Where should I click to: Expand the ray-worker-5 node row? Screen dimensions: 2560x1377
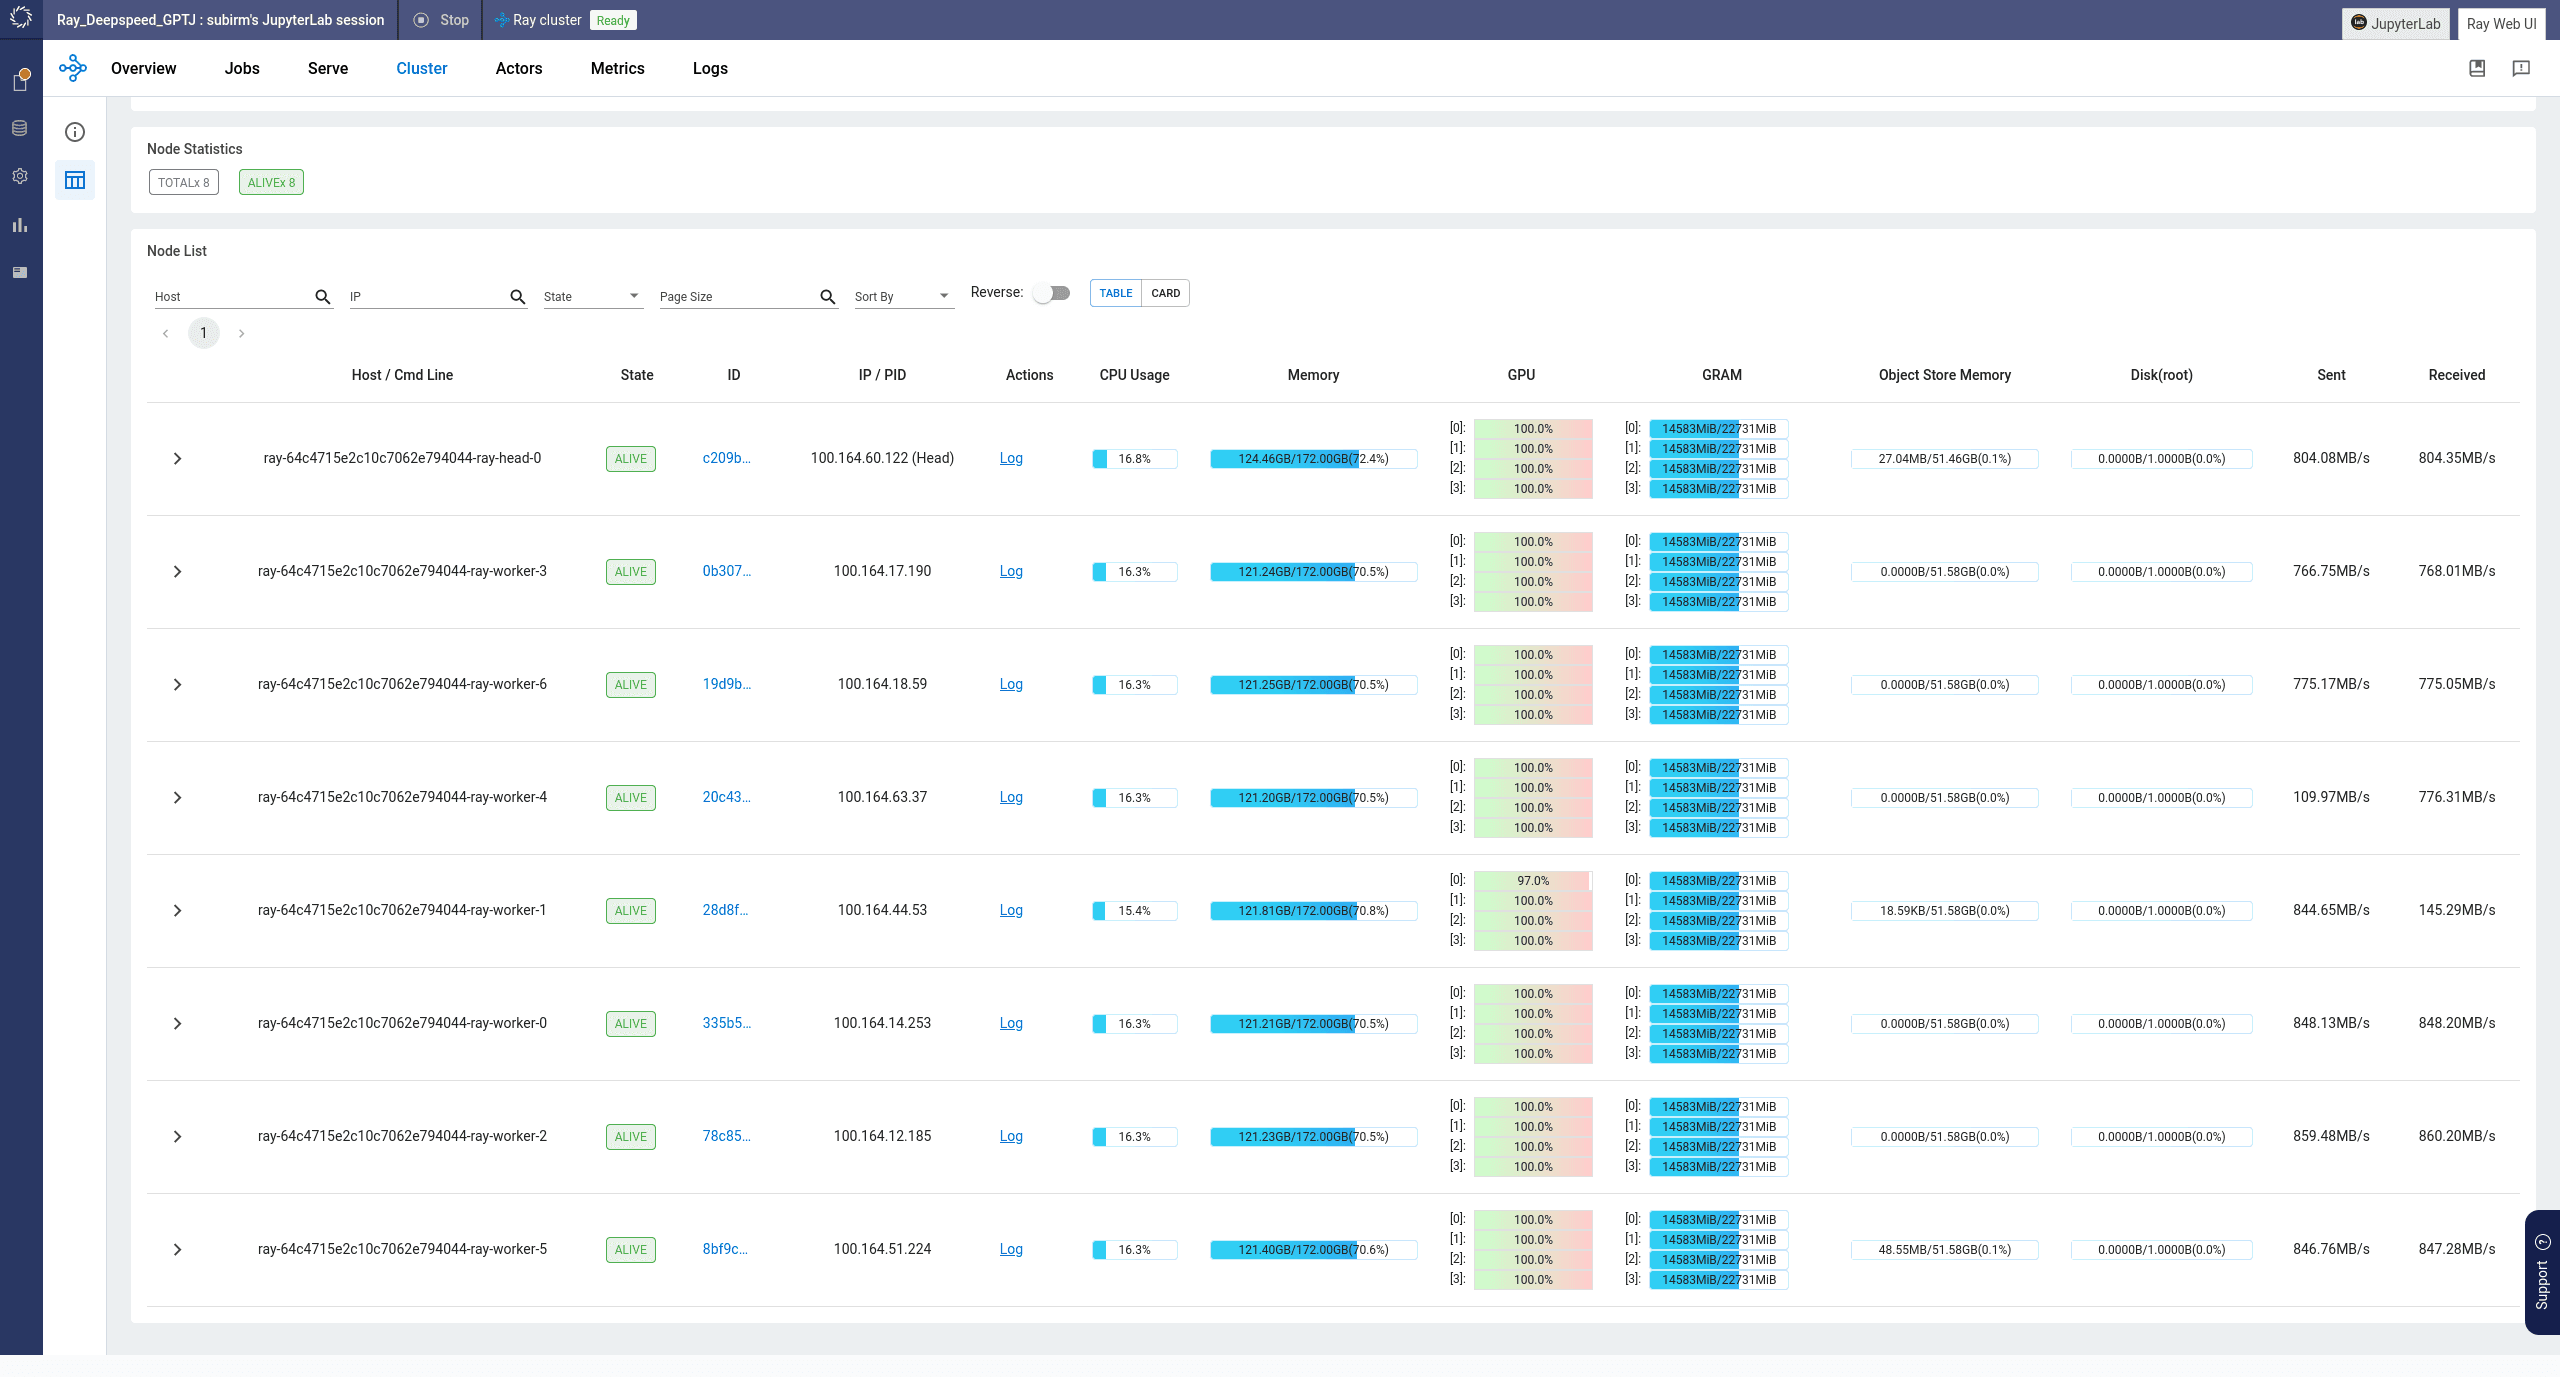177,1250
